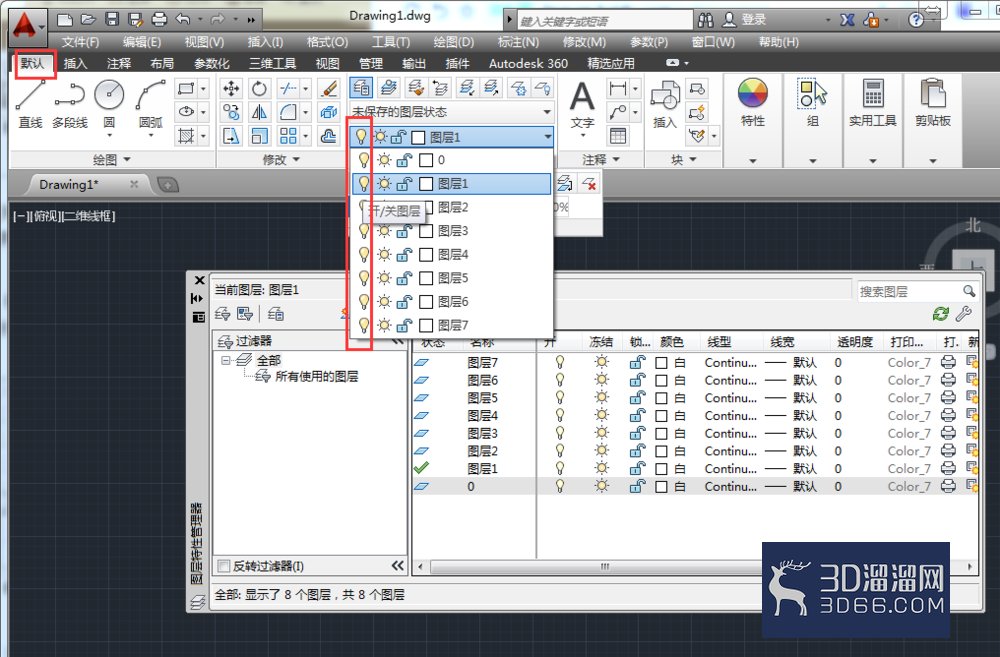Open the 格式(O) menu
This screenshot has width=1000, height=657.
coord(327,42)
